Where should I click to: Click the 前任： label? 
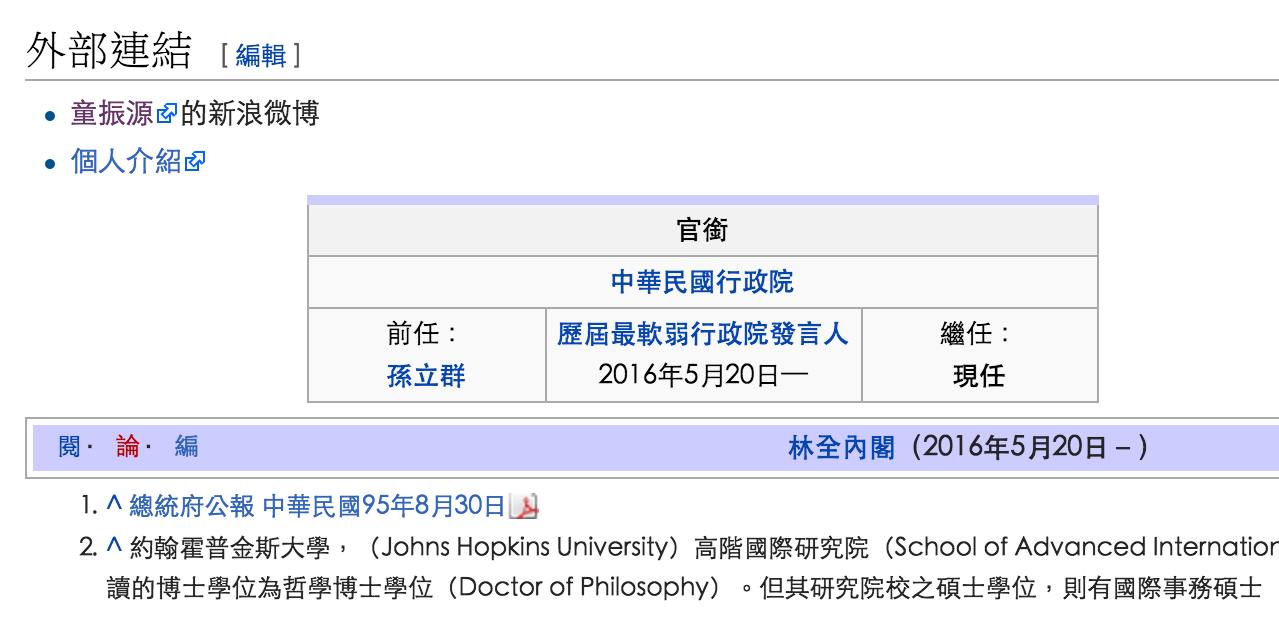pos(422,333)
